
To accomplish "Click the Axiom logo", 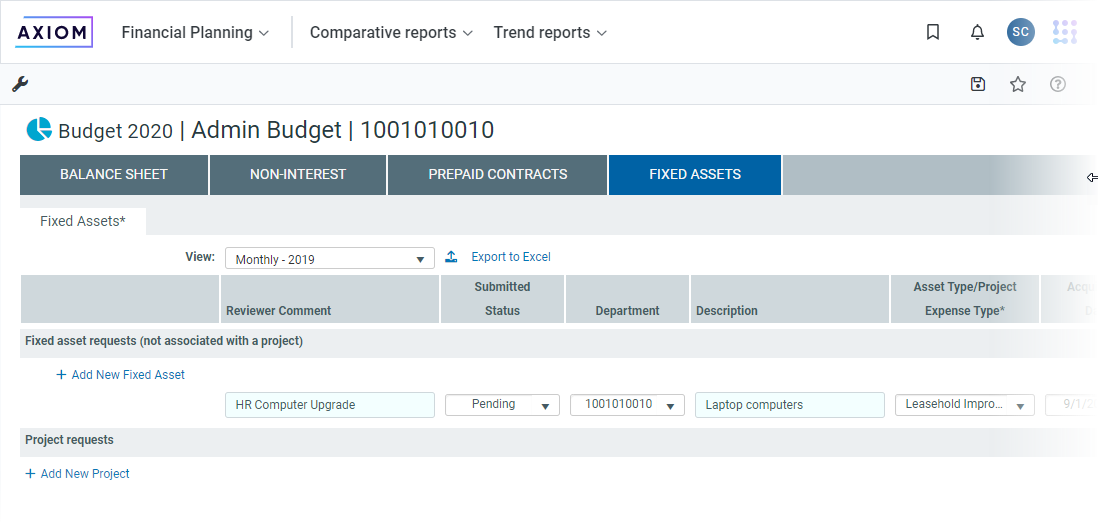I will click(x=54, y=32).
